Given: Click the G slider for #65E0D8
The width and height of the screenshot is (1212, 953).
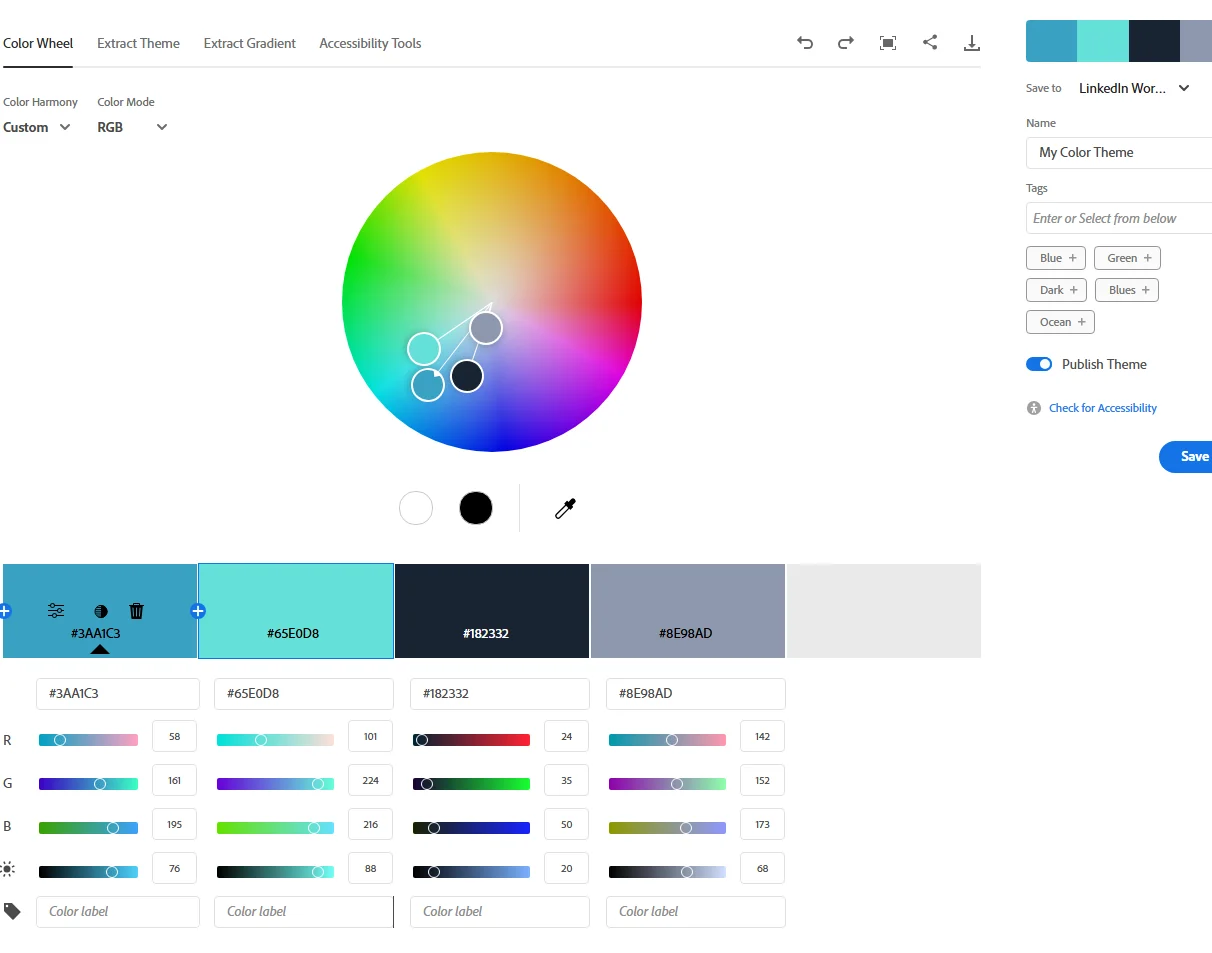Looking at the screenshot, I should 275,784.
